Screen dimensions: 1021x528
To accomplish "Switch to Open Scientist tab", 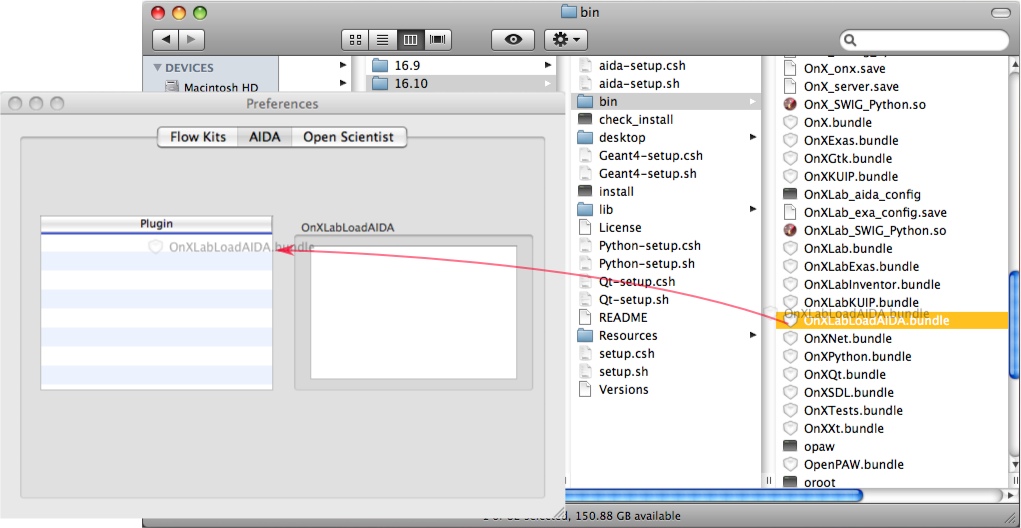I will (x=348, y=137).
